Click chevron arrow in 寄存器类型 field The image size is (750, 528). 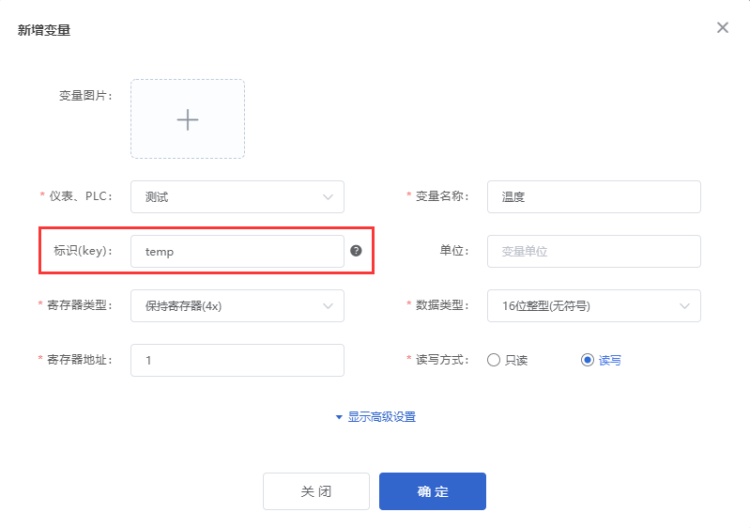click(328, 306)
